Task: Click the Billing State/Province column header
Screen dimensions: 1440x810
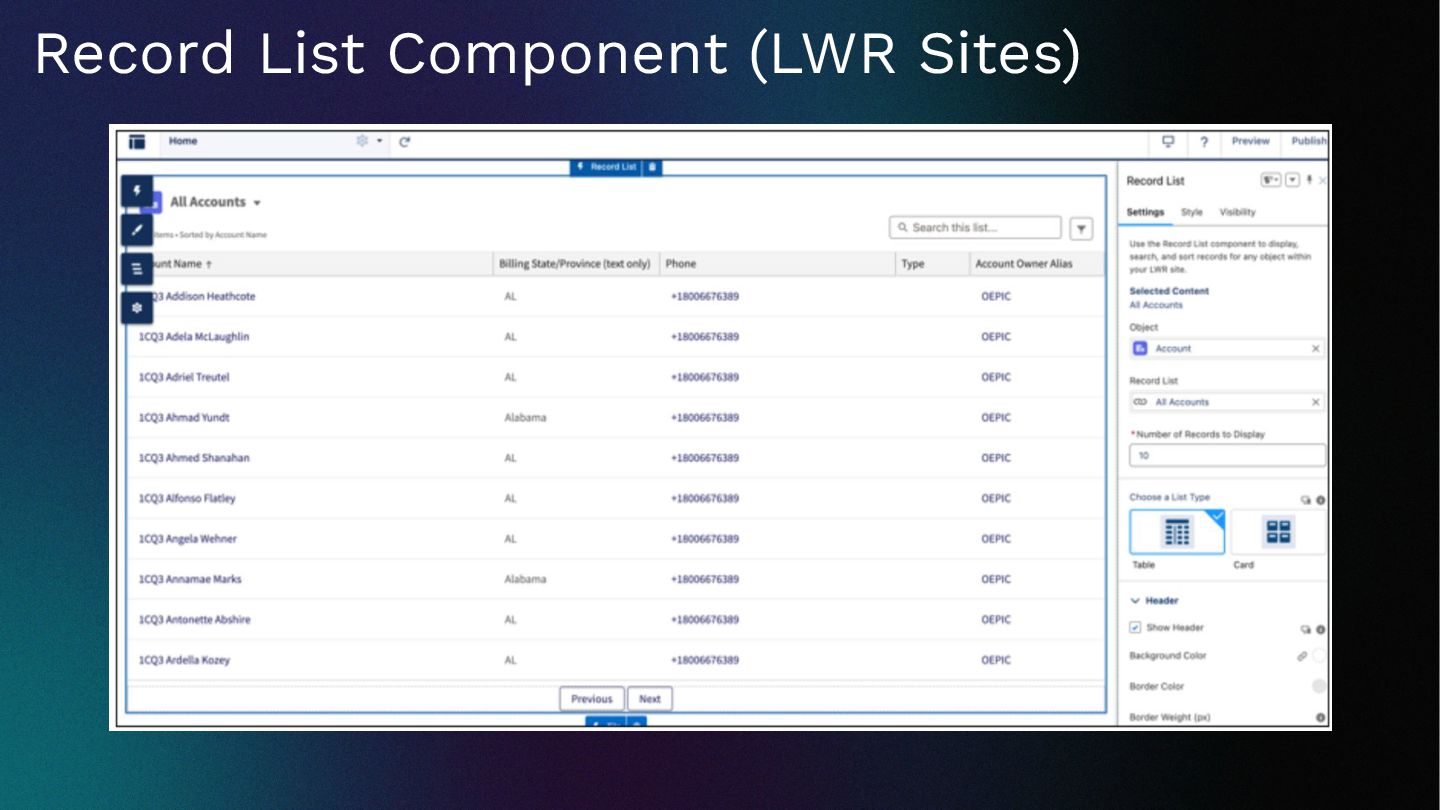Action: [x=575, y=264]
